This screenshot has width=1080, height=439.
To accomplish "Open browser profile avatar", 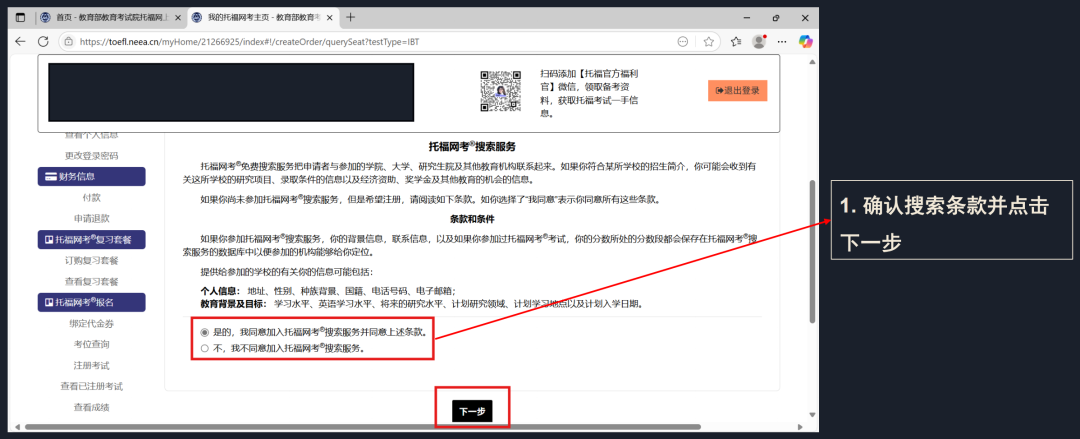I will point(759,41).
